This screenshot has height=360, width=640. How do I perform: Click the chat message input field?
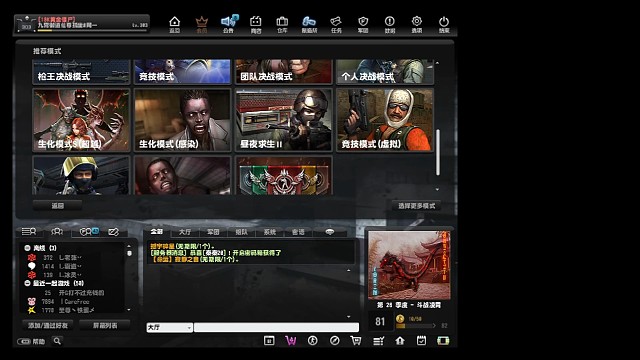(276, 327)
